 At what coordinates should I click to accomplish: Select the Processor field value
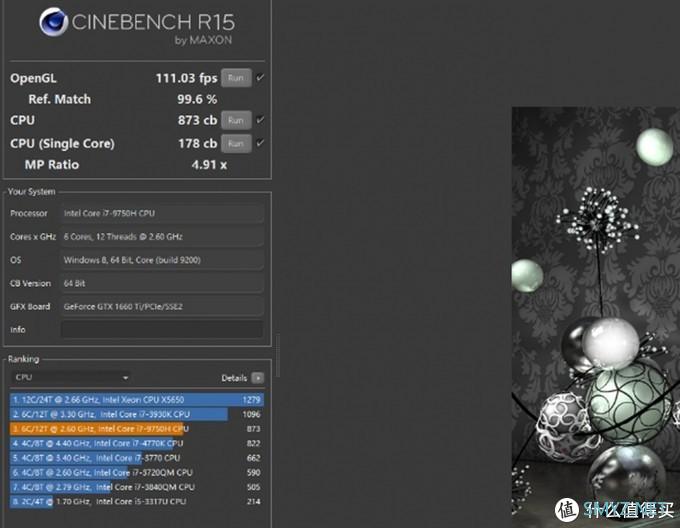[x=162, y=213]
